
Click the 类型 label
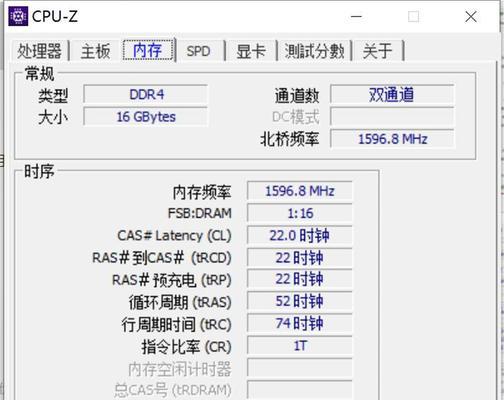53,96
